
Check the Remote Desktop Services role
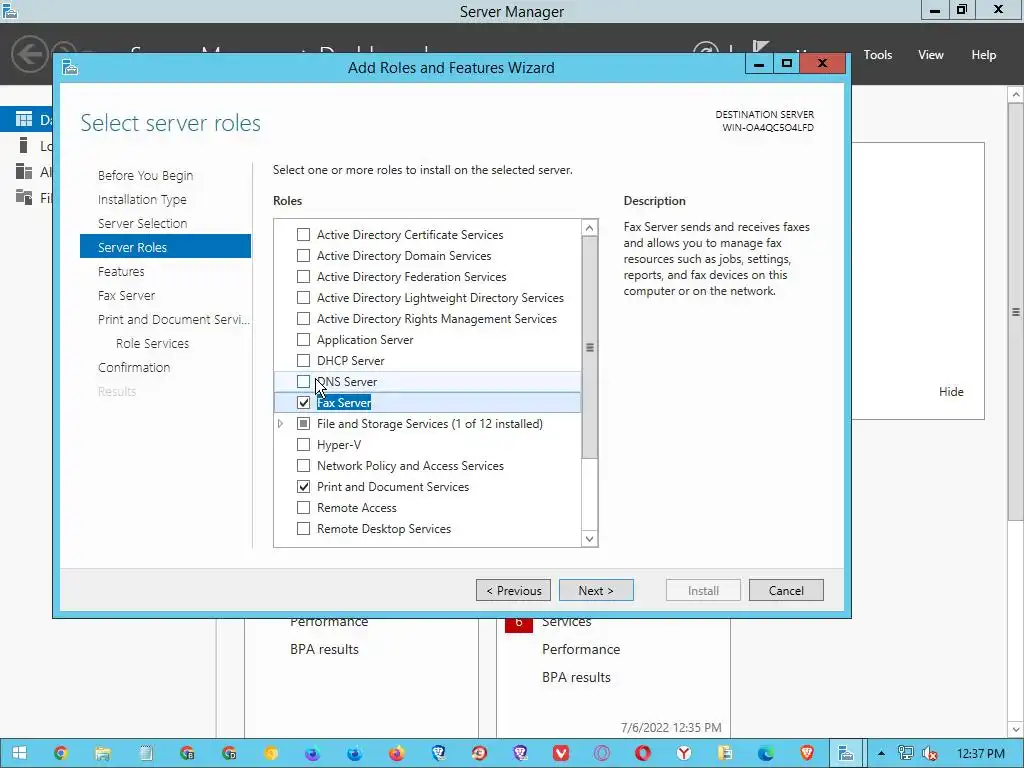pyautogui.click(x=303, y=528)
